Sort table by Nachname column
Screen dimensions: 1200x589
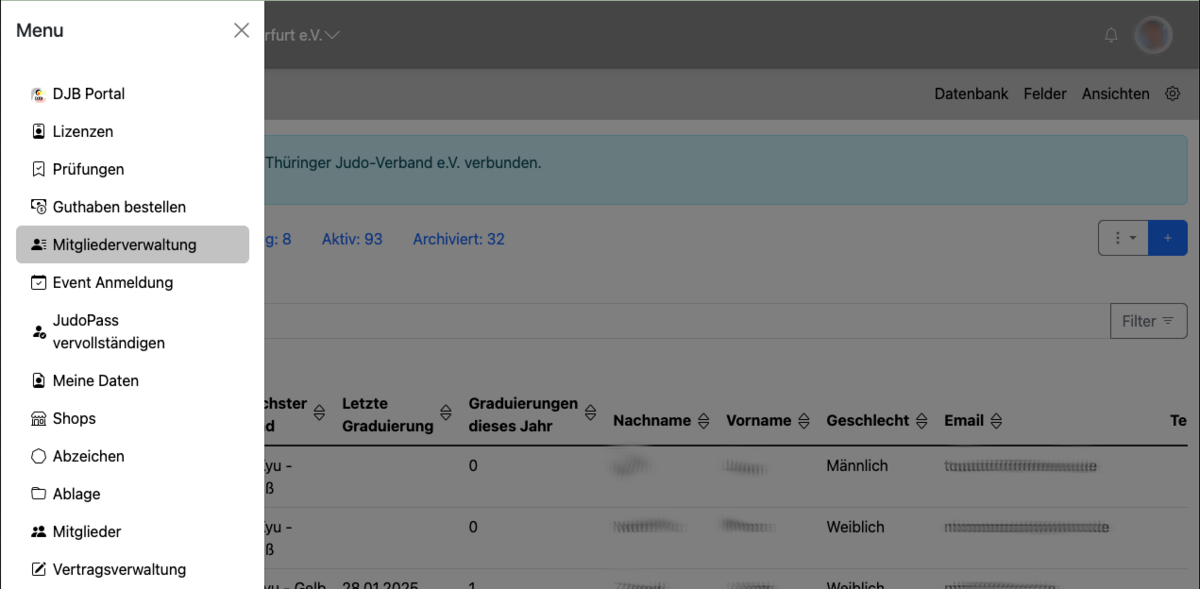coord(703,421)
